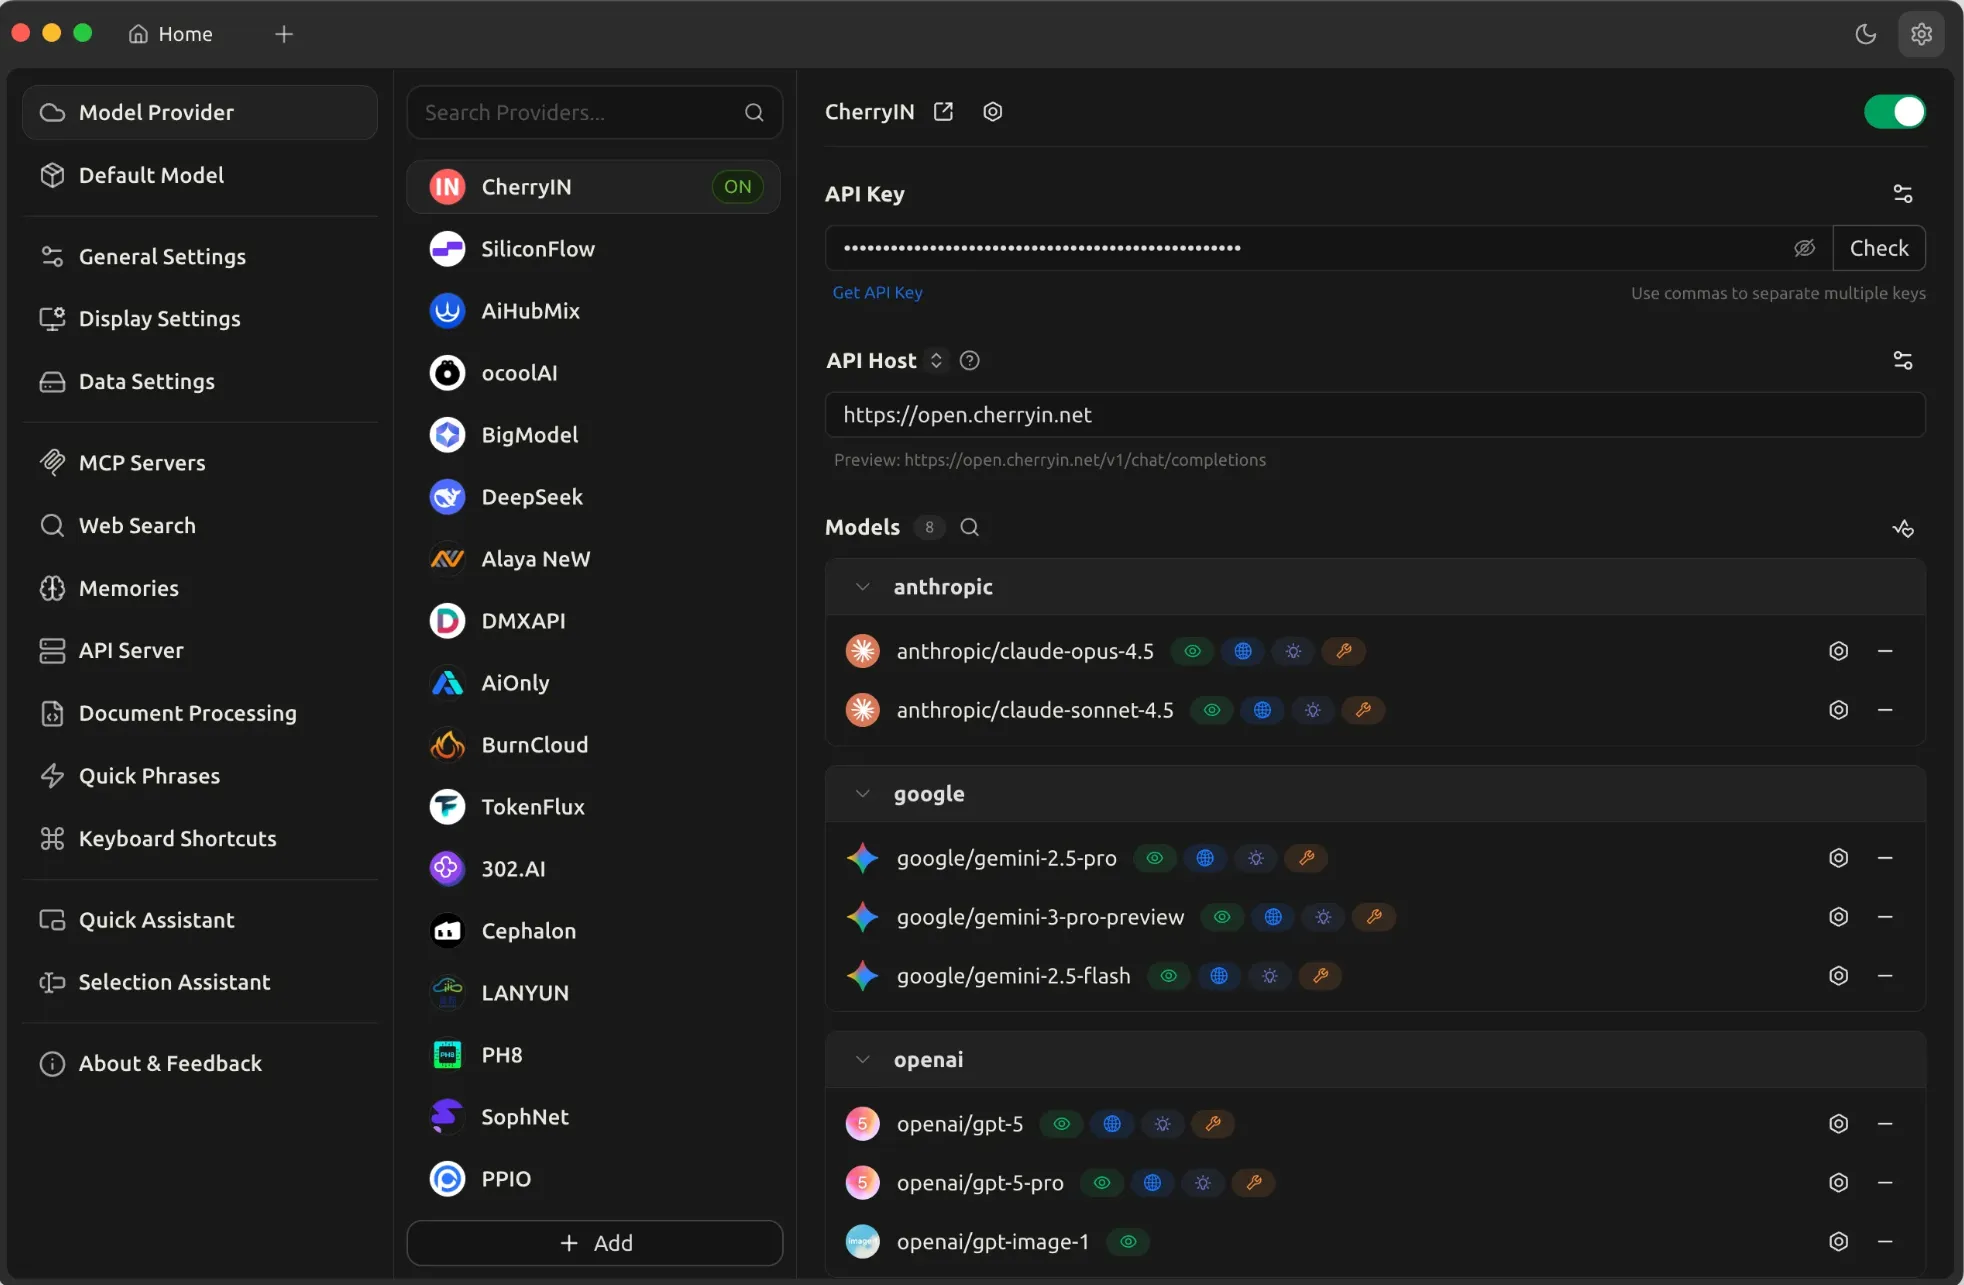Viewport: 1964px width, 1285px height.
Task: Go to Display Settings
Action: (200, 319)
